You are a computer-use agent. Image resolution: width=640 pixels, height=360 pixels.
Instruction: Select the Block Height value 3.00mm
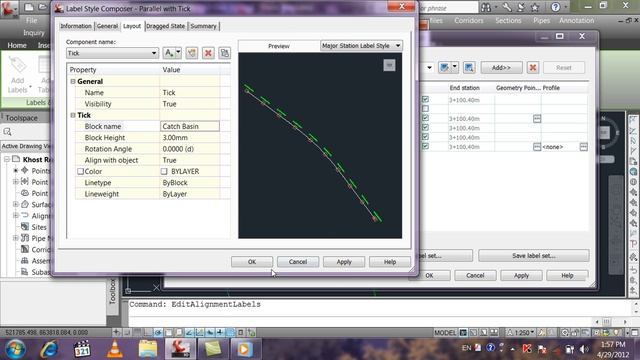point(190,138)
